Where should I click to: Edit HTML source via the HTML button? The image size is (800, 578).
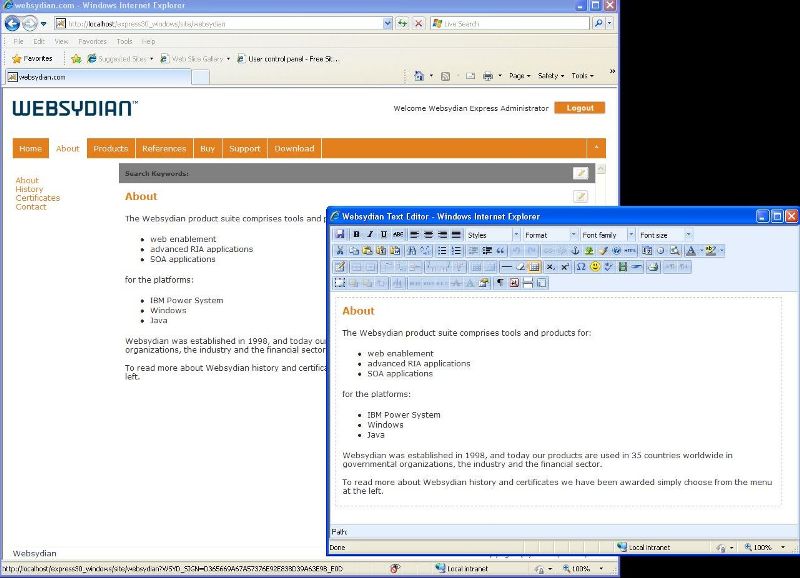tap(631, 250)
